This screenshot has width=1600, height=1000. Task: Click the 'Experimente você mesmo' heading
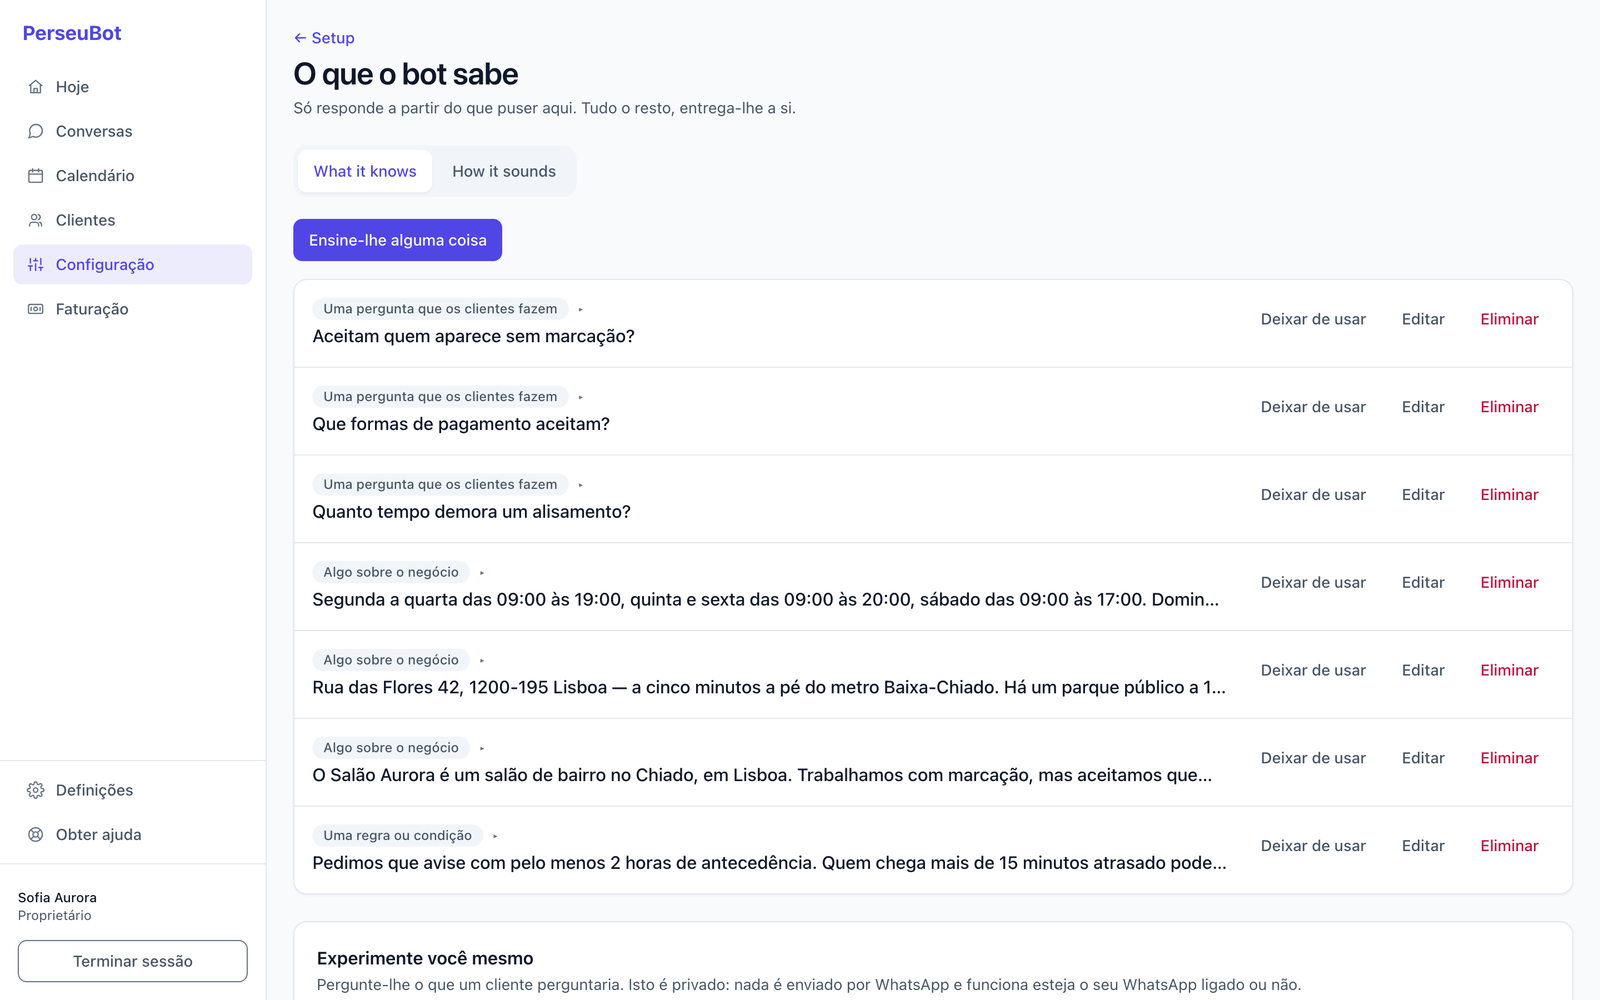[425, 958]
